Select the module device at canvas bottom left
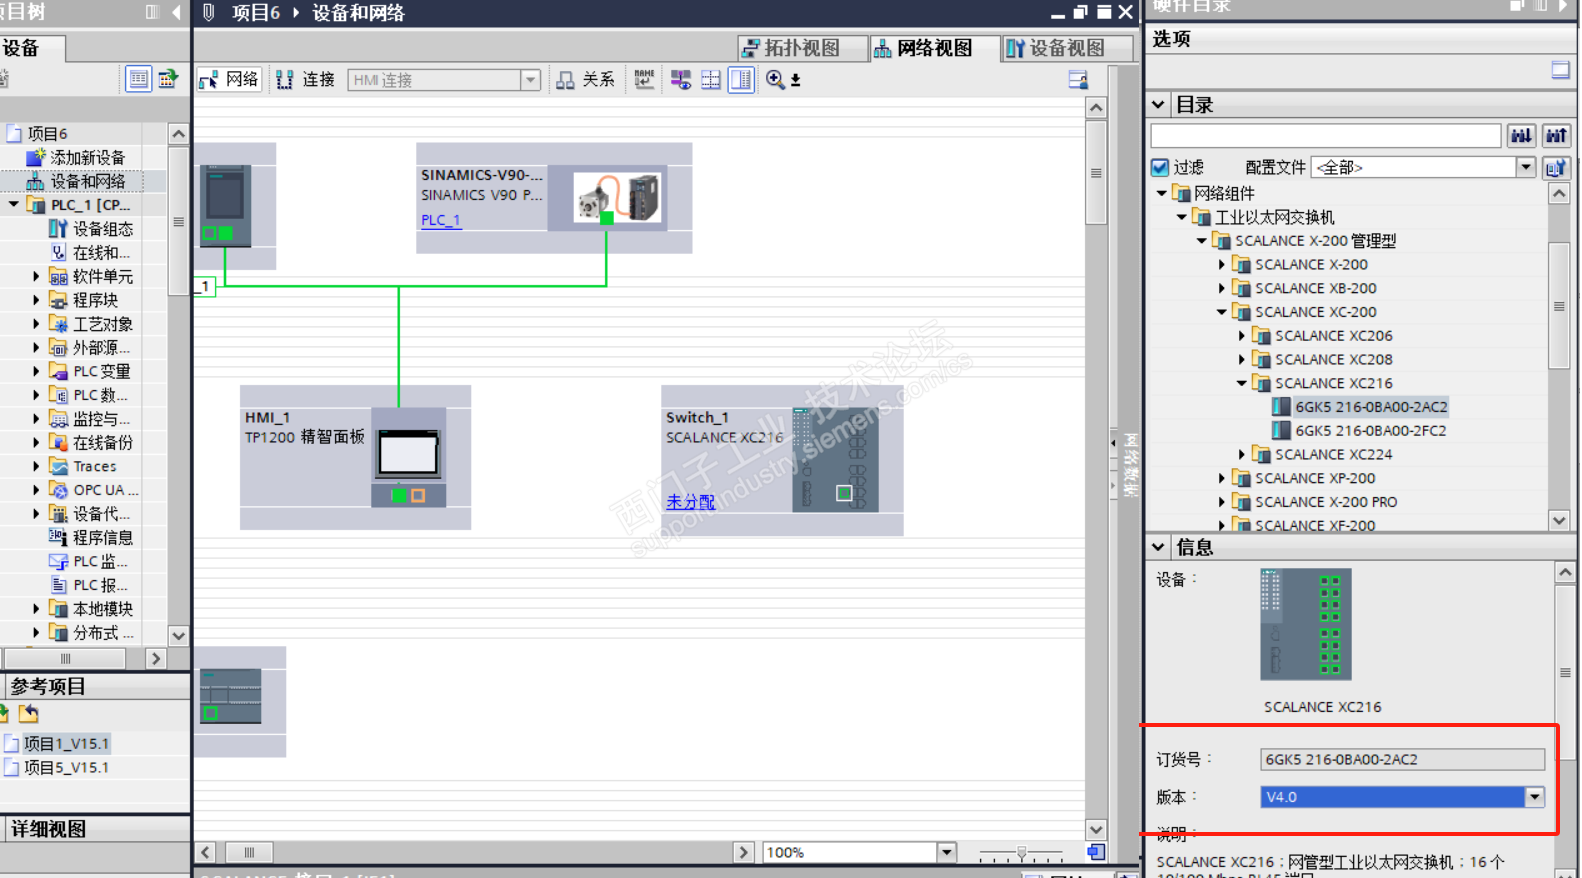1582x878 pixels. tap(231, 696)
